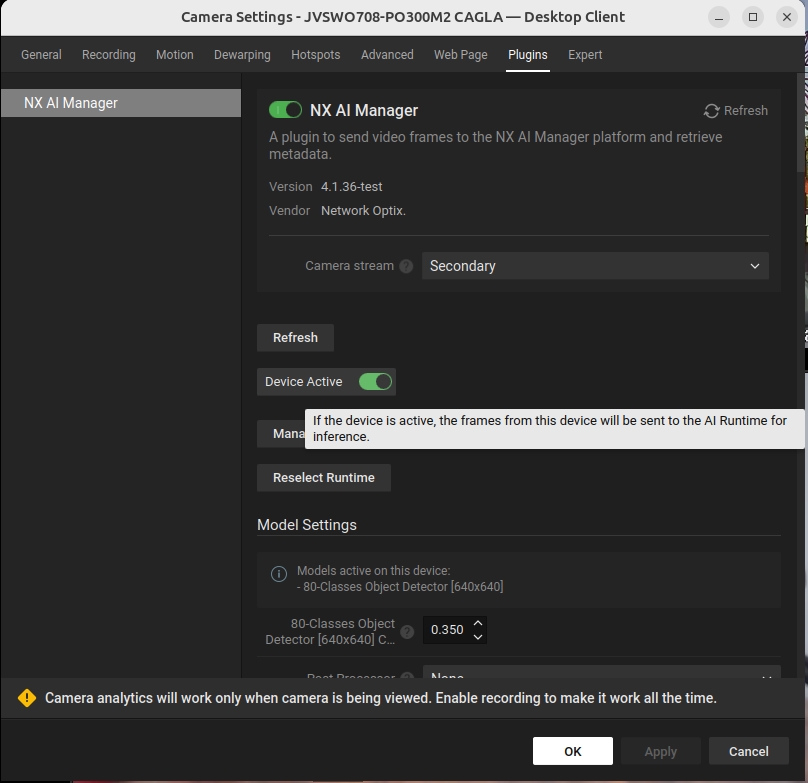Expand the Post Processor dropdown
808x783 pixels.
coord(600,677)
